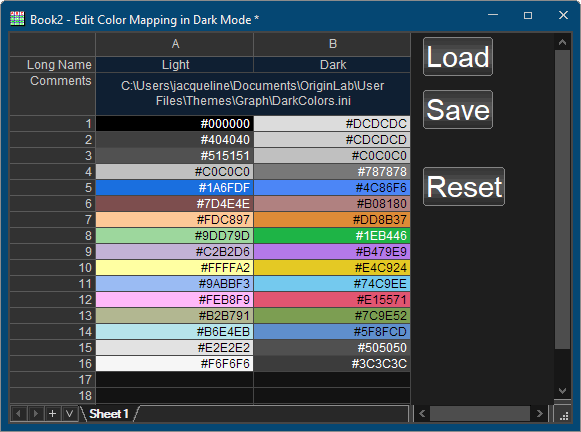Image resolution: width=581 pixels, height=432 pixels.
Task: Select the Sheet1 tab
Action: 109,413
